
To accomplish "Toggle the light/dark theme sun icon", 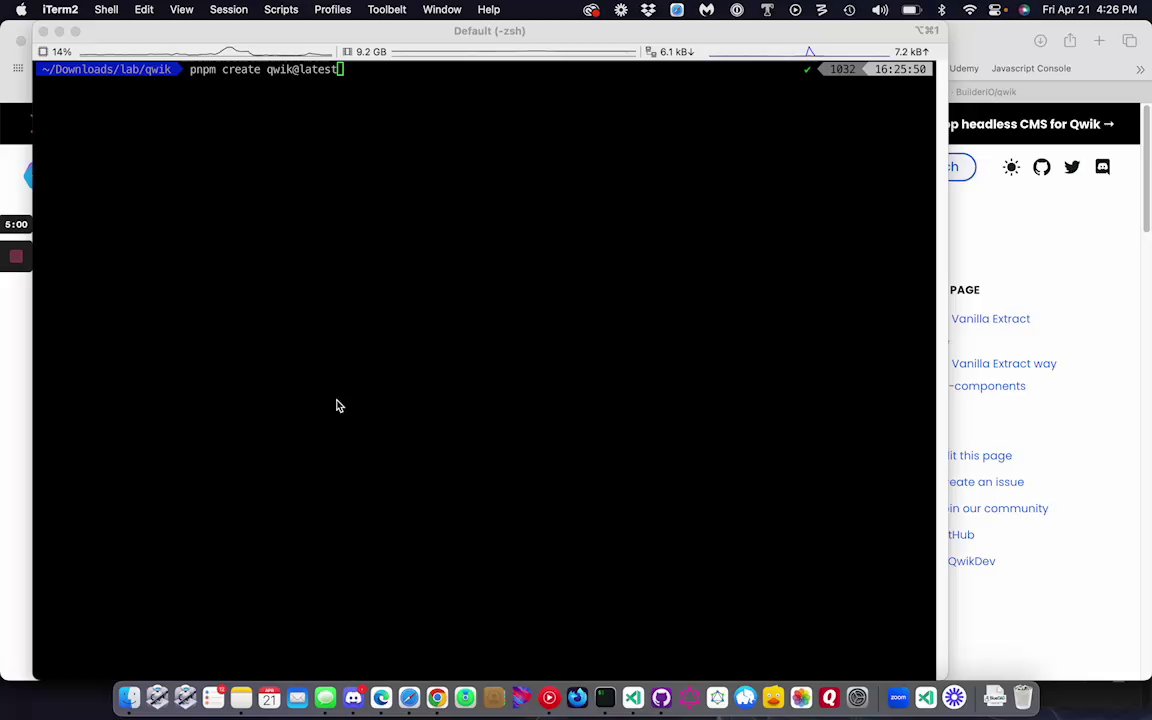I will pos(1011,167).
